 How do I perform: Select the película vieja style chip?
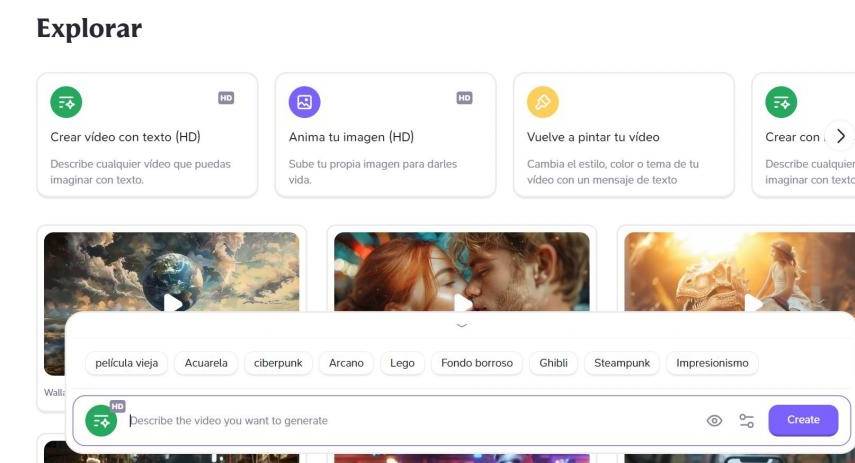(126, 363)
